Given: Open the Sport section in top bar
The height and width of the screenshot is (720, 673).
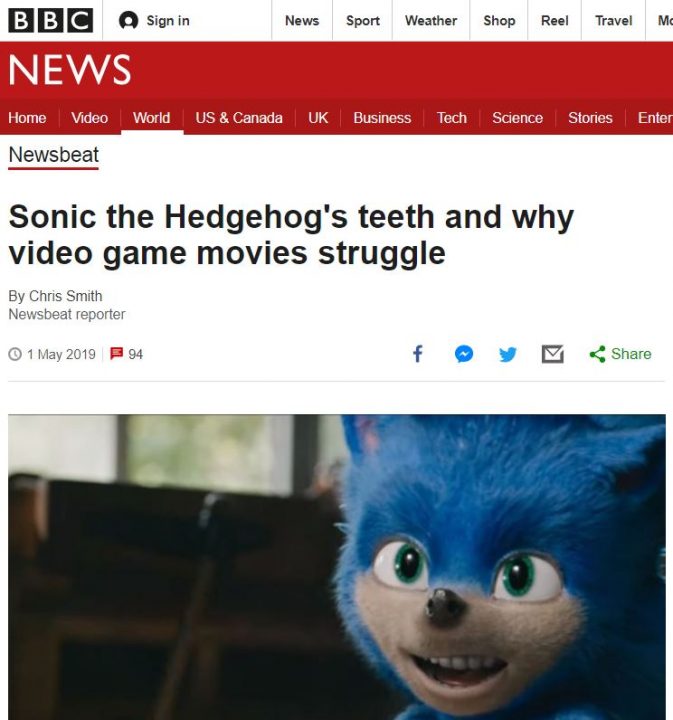Looking at the screenshot, I should (363, 21).
